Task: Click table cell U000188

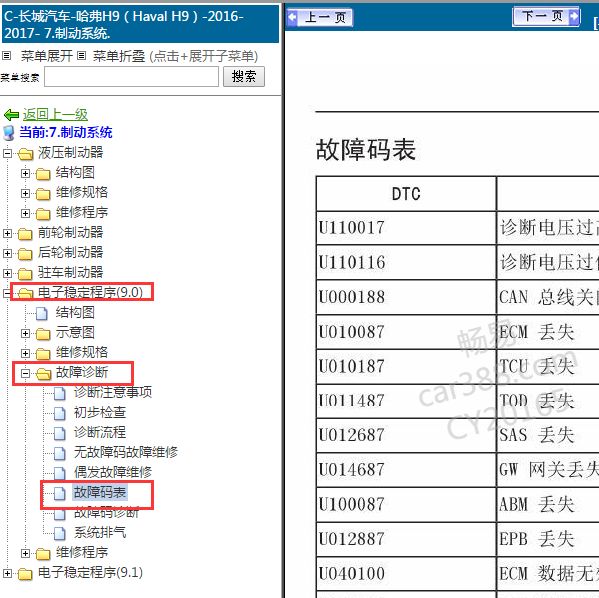Action: pyautogui.click(x=406, y=297)
